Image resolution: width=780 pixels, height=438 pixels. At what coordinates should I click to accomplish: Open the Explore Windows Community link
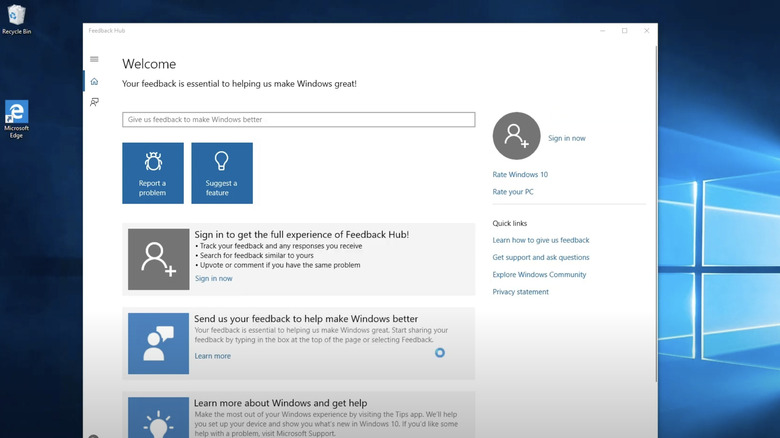tap(539, 275)
